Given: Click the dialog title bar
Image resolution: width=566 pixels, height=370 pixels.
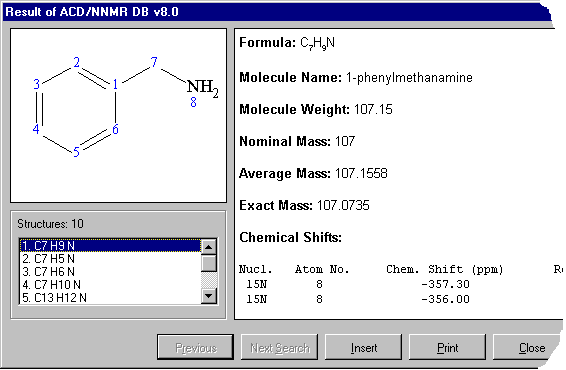Looking at the screenshot, I should [x=276, y=12].
